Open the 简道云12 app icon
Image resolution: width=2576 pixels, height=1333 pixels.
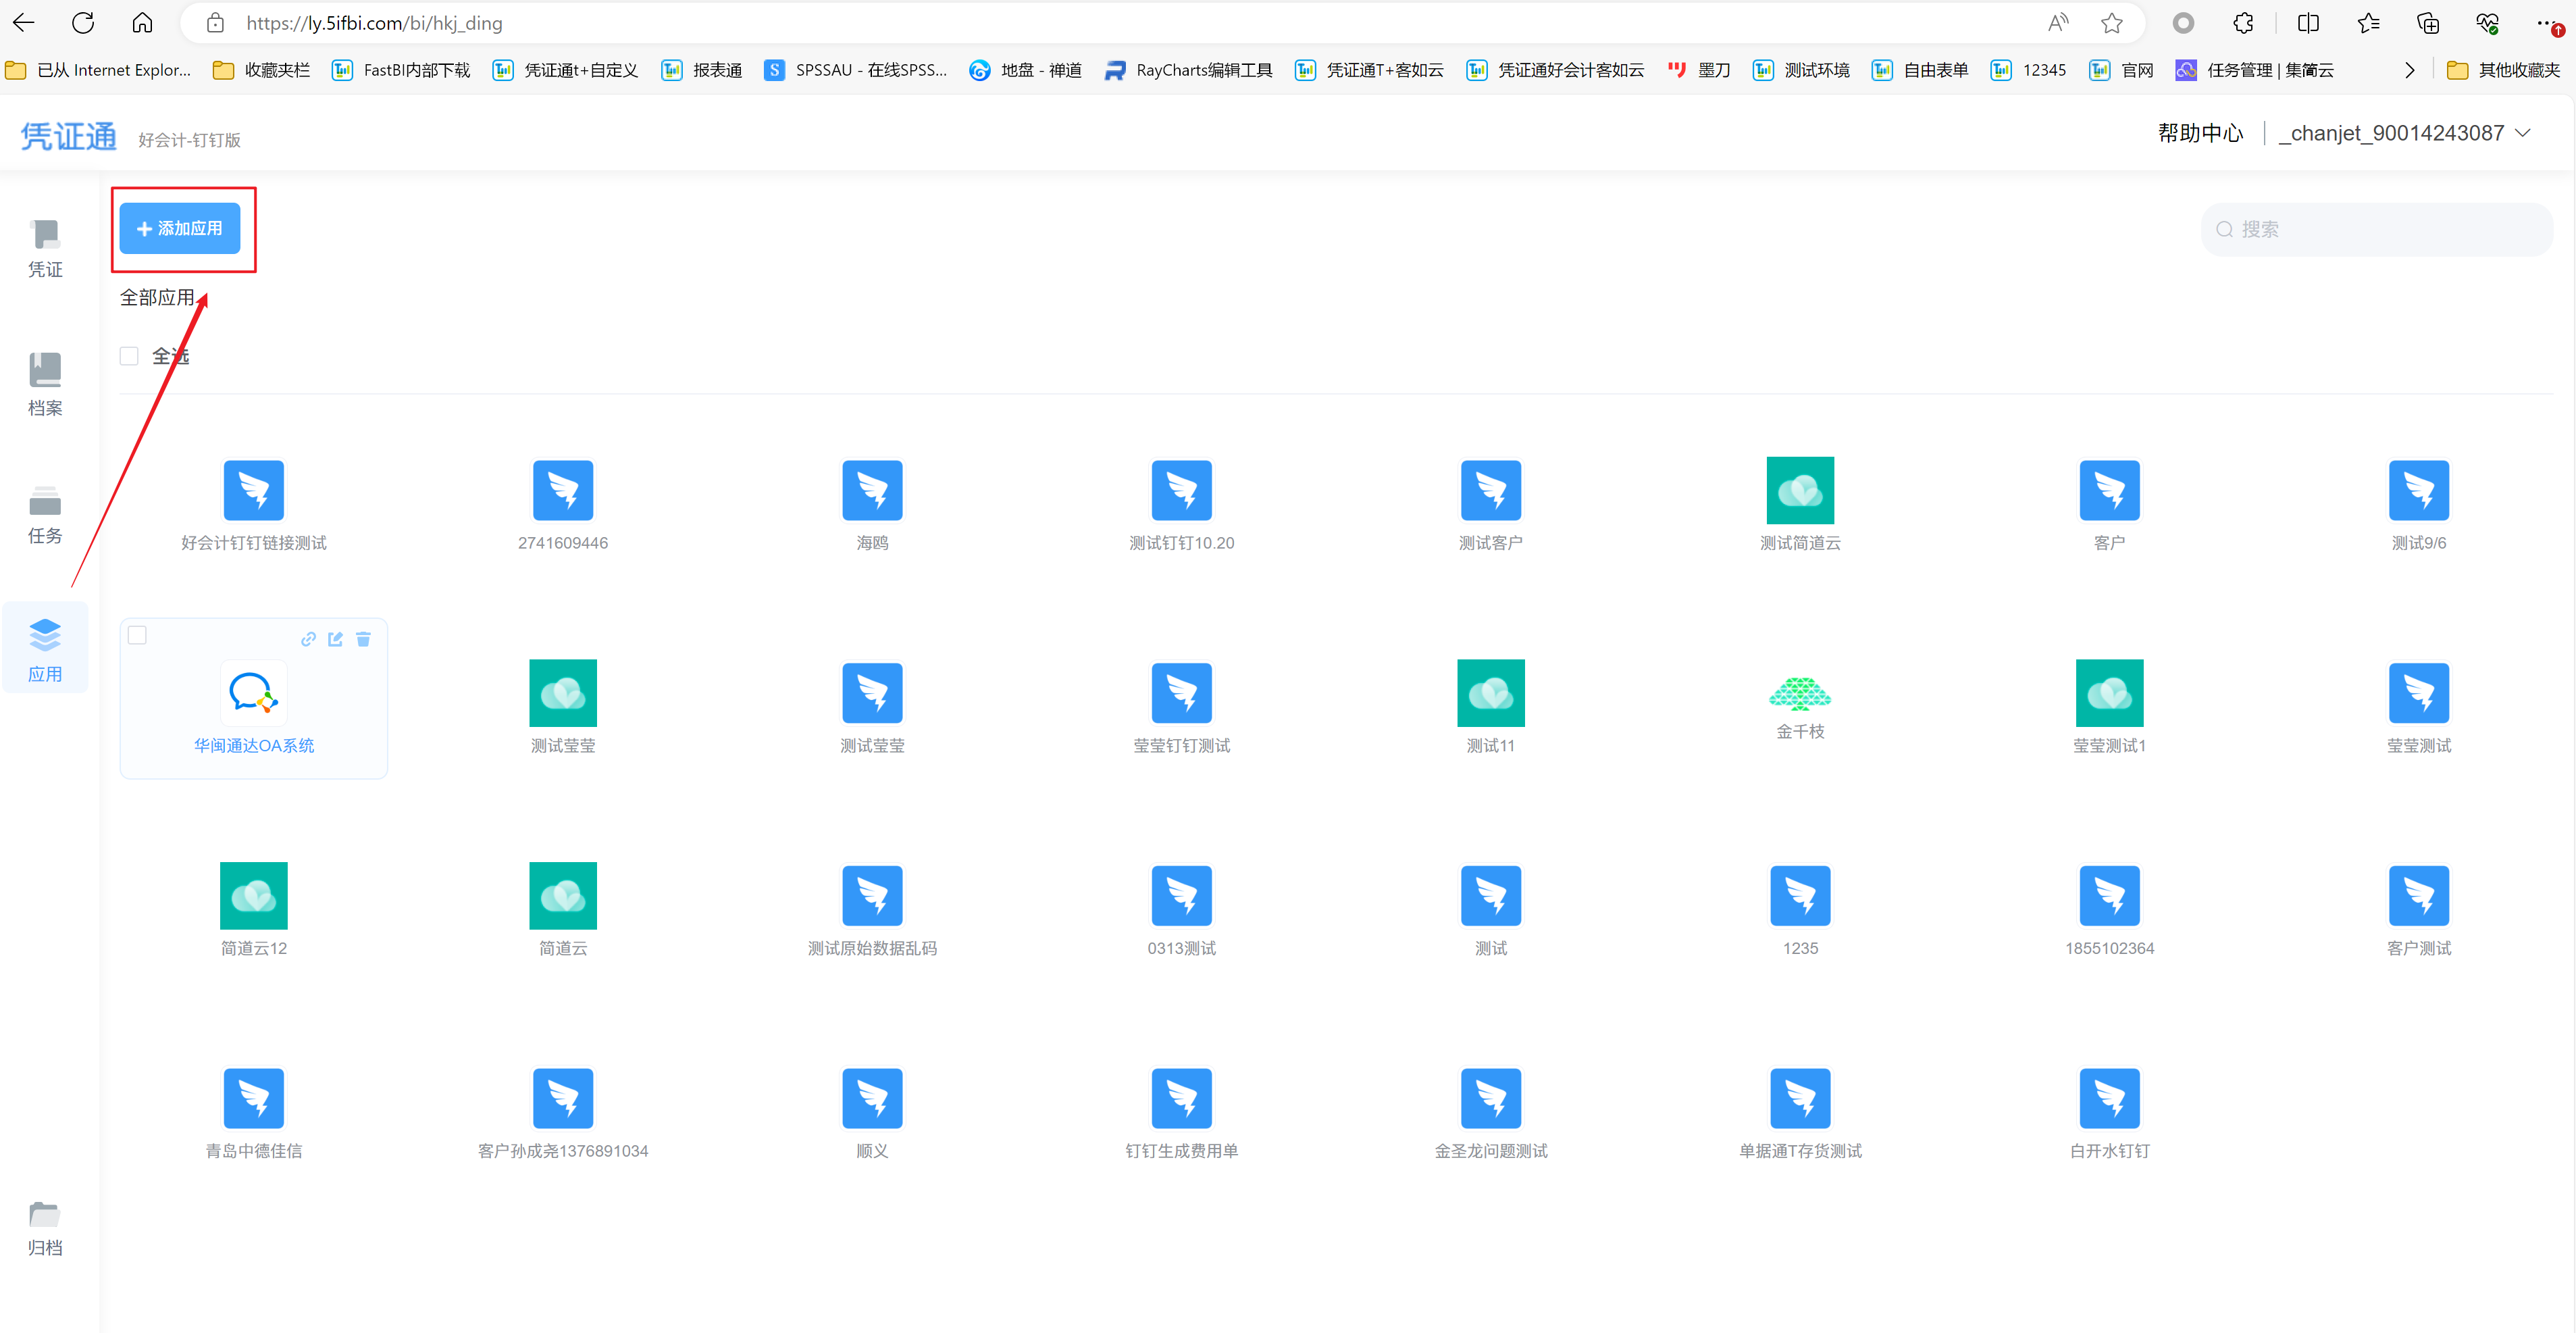253,895
